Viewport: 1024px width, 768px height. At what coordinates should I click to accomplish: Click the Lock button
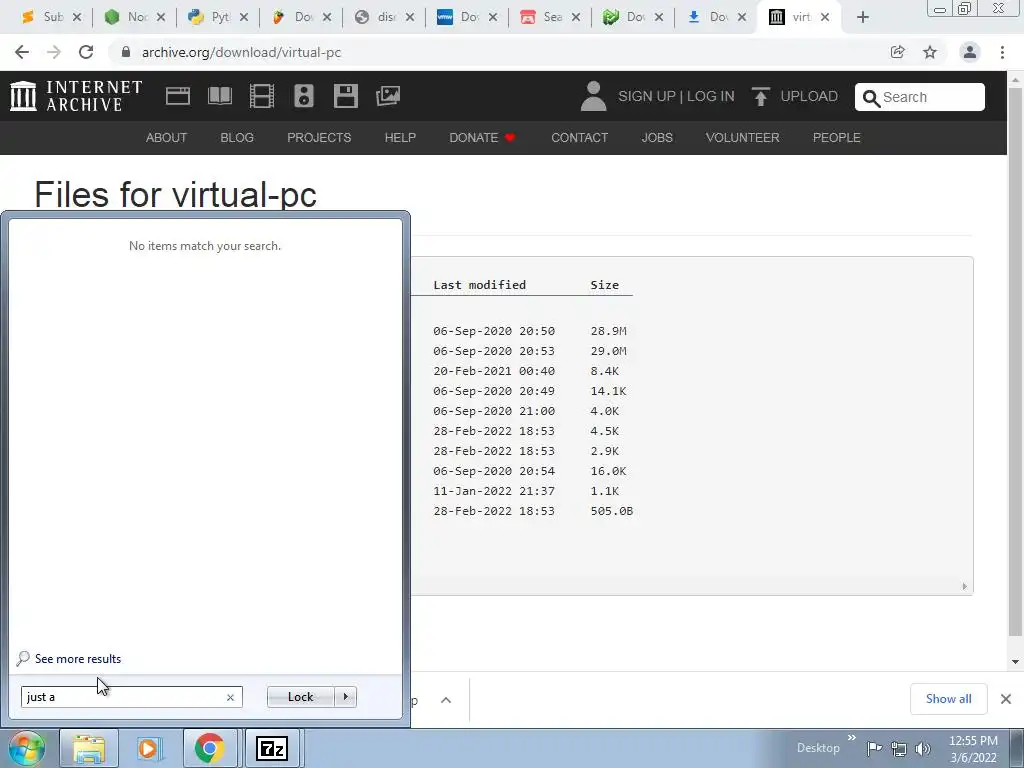[x=300, y=697]
